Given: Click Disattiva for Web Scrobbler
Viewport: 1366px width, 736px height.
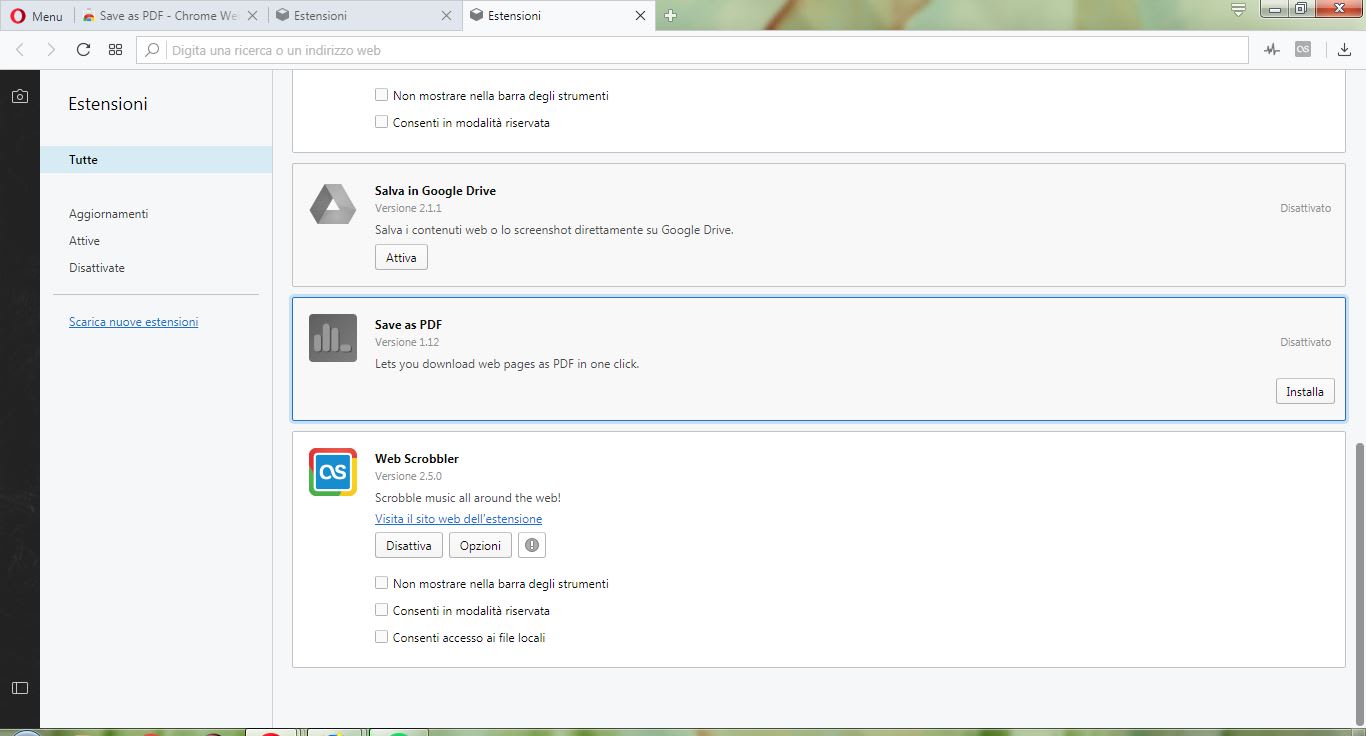Looking at the screenshot, I should tap(408, 545).
